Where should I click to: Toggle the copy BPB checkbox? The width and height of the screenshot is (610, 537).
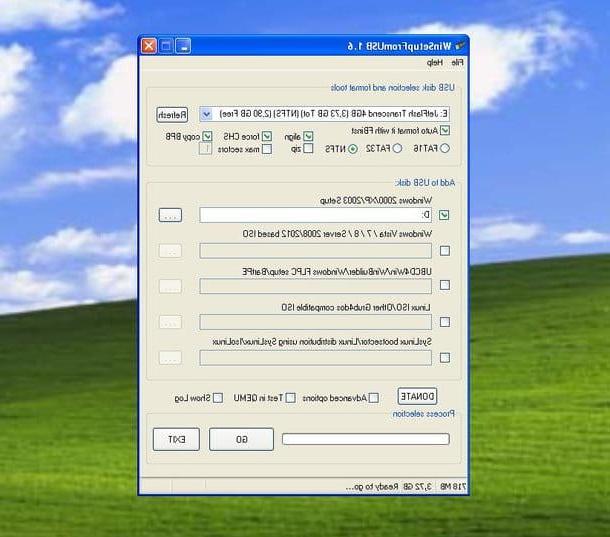point(207,136)
